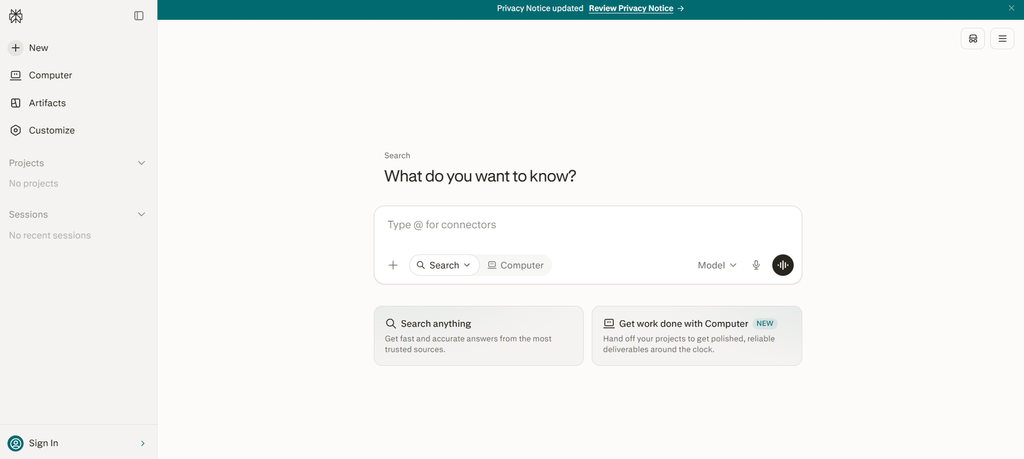
Task: Click the Perplexity logo icon
Action: point(16,16)
